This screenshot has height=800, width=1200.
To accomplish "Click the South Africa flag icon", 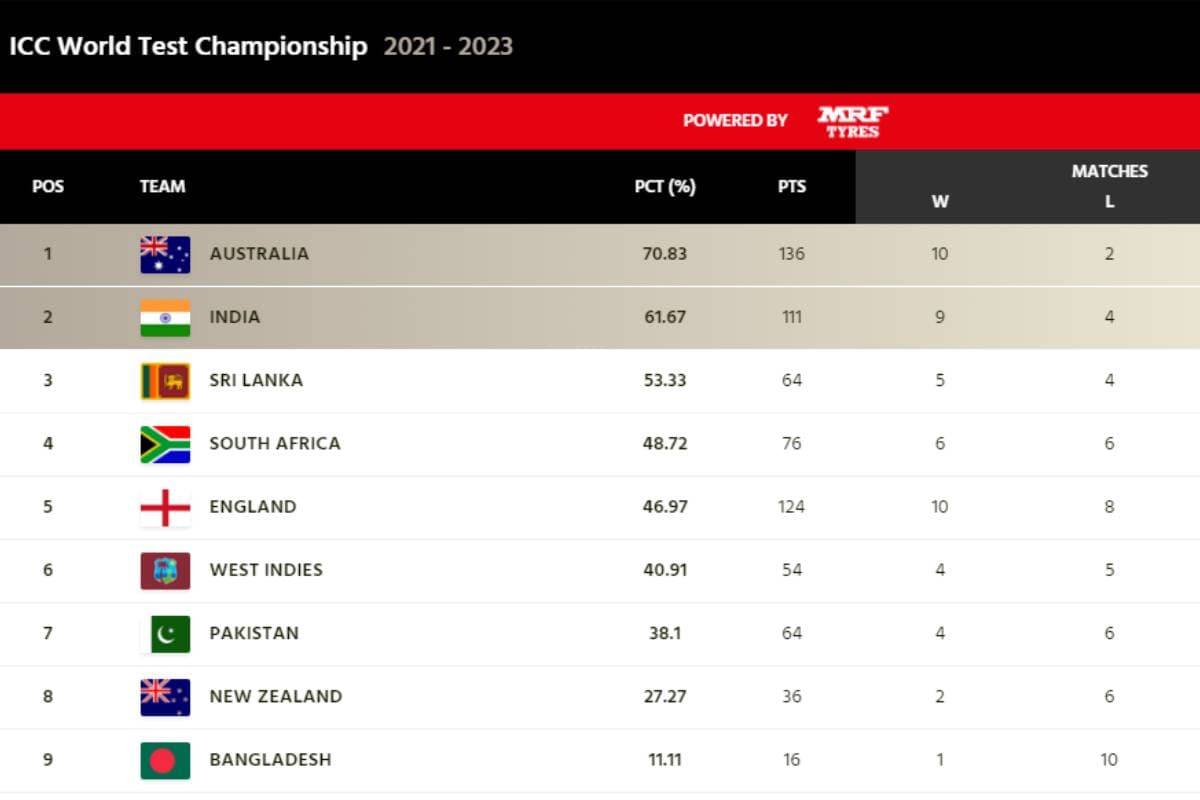I will coord(165,443).
